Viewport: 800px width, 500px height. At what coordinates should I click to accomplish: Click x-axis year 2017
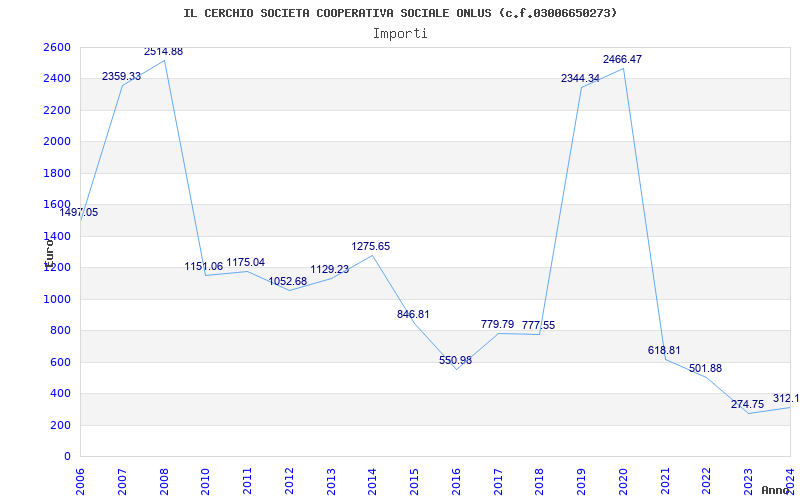[498, 482]
